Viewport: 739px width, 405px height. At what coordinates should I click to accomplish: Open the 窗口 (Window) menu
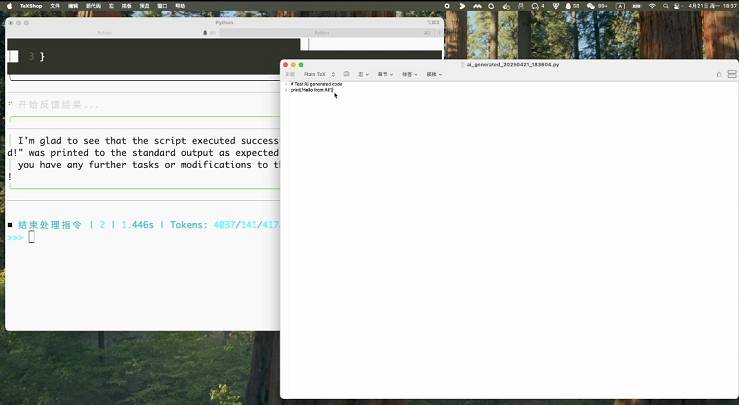click(x=162, y=6)
